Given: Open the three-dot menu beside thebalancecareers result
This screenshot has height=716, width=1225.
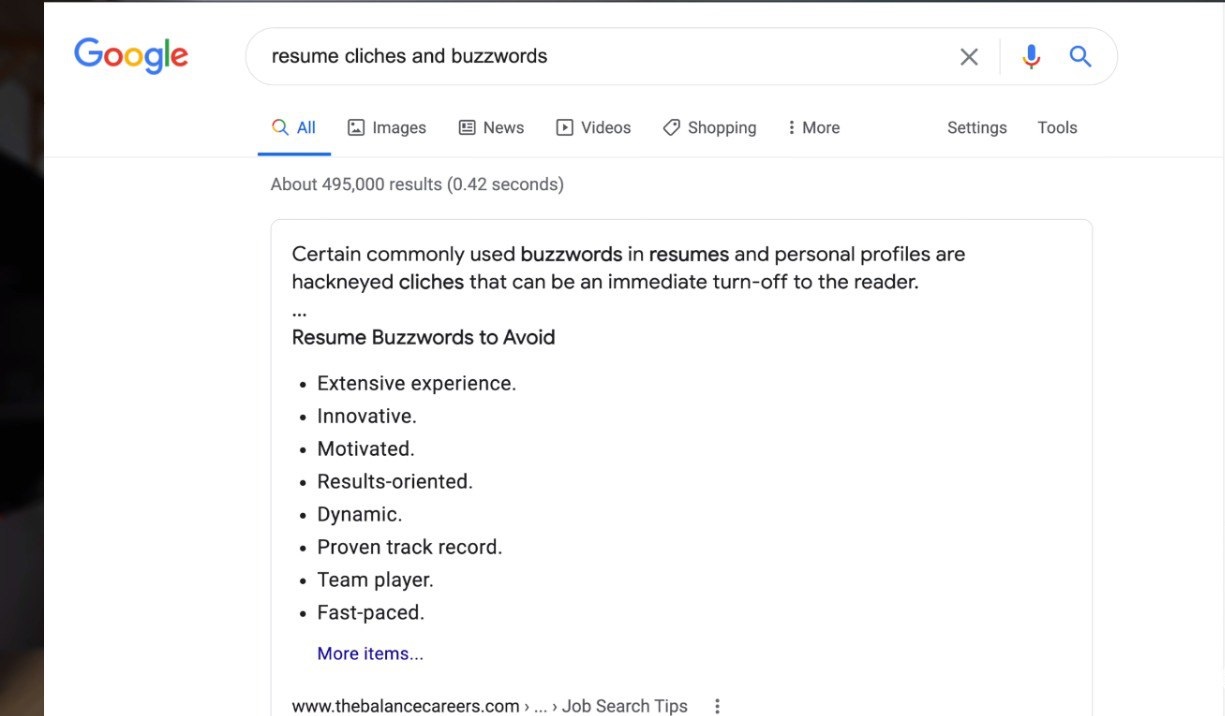Looking at the screenshot, I should (717, 706).
